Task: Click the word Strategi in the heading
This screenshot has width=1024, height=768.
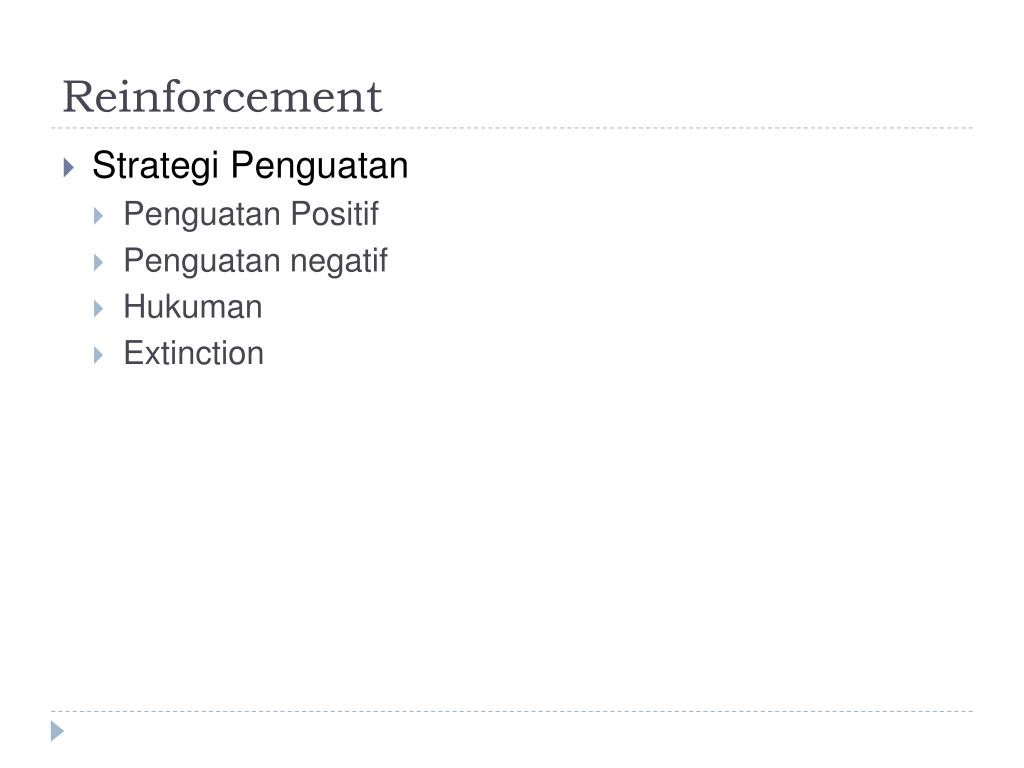Action: coord(155,166)
